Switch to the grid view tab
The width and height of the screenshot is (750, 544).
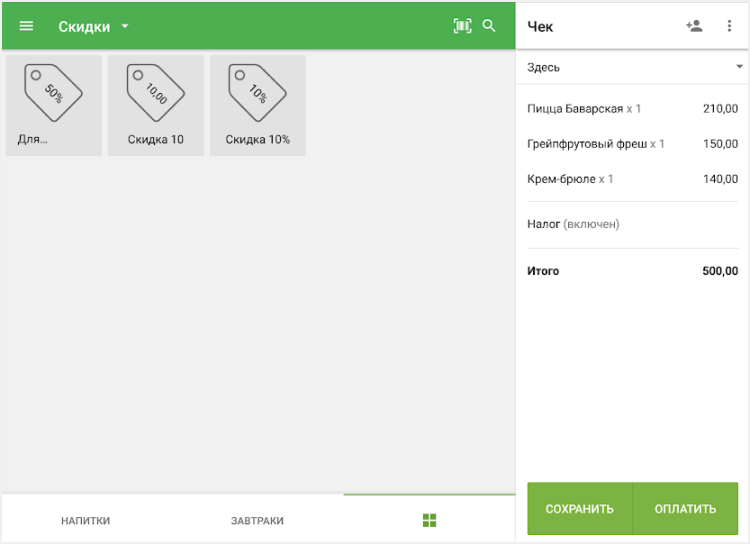click(430, 520)
